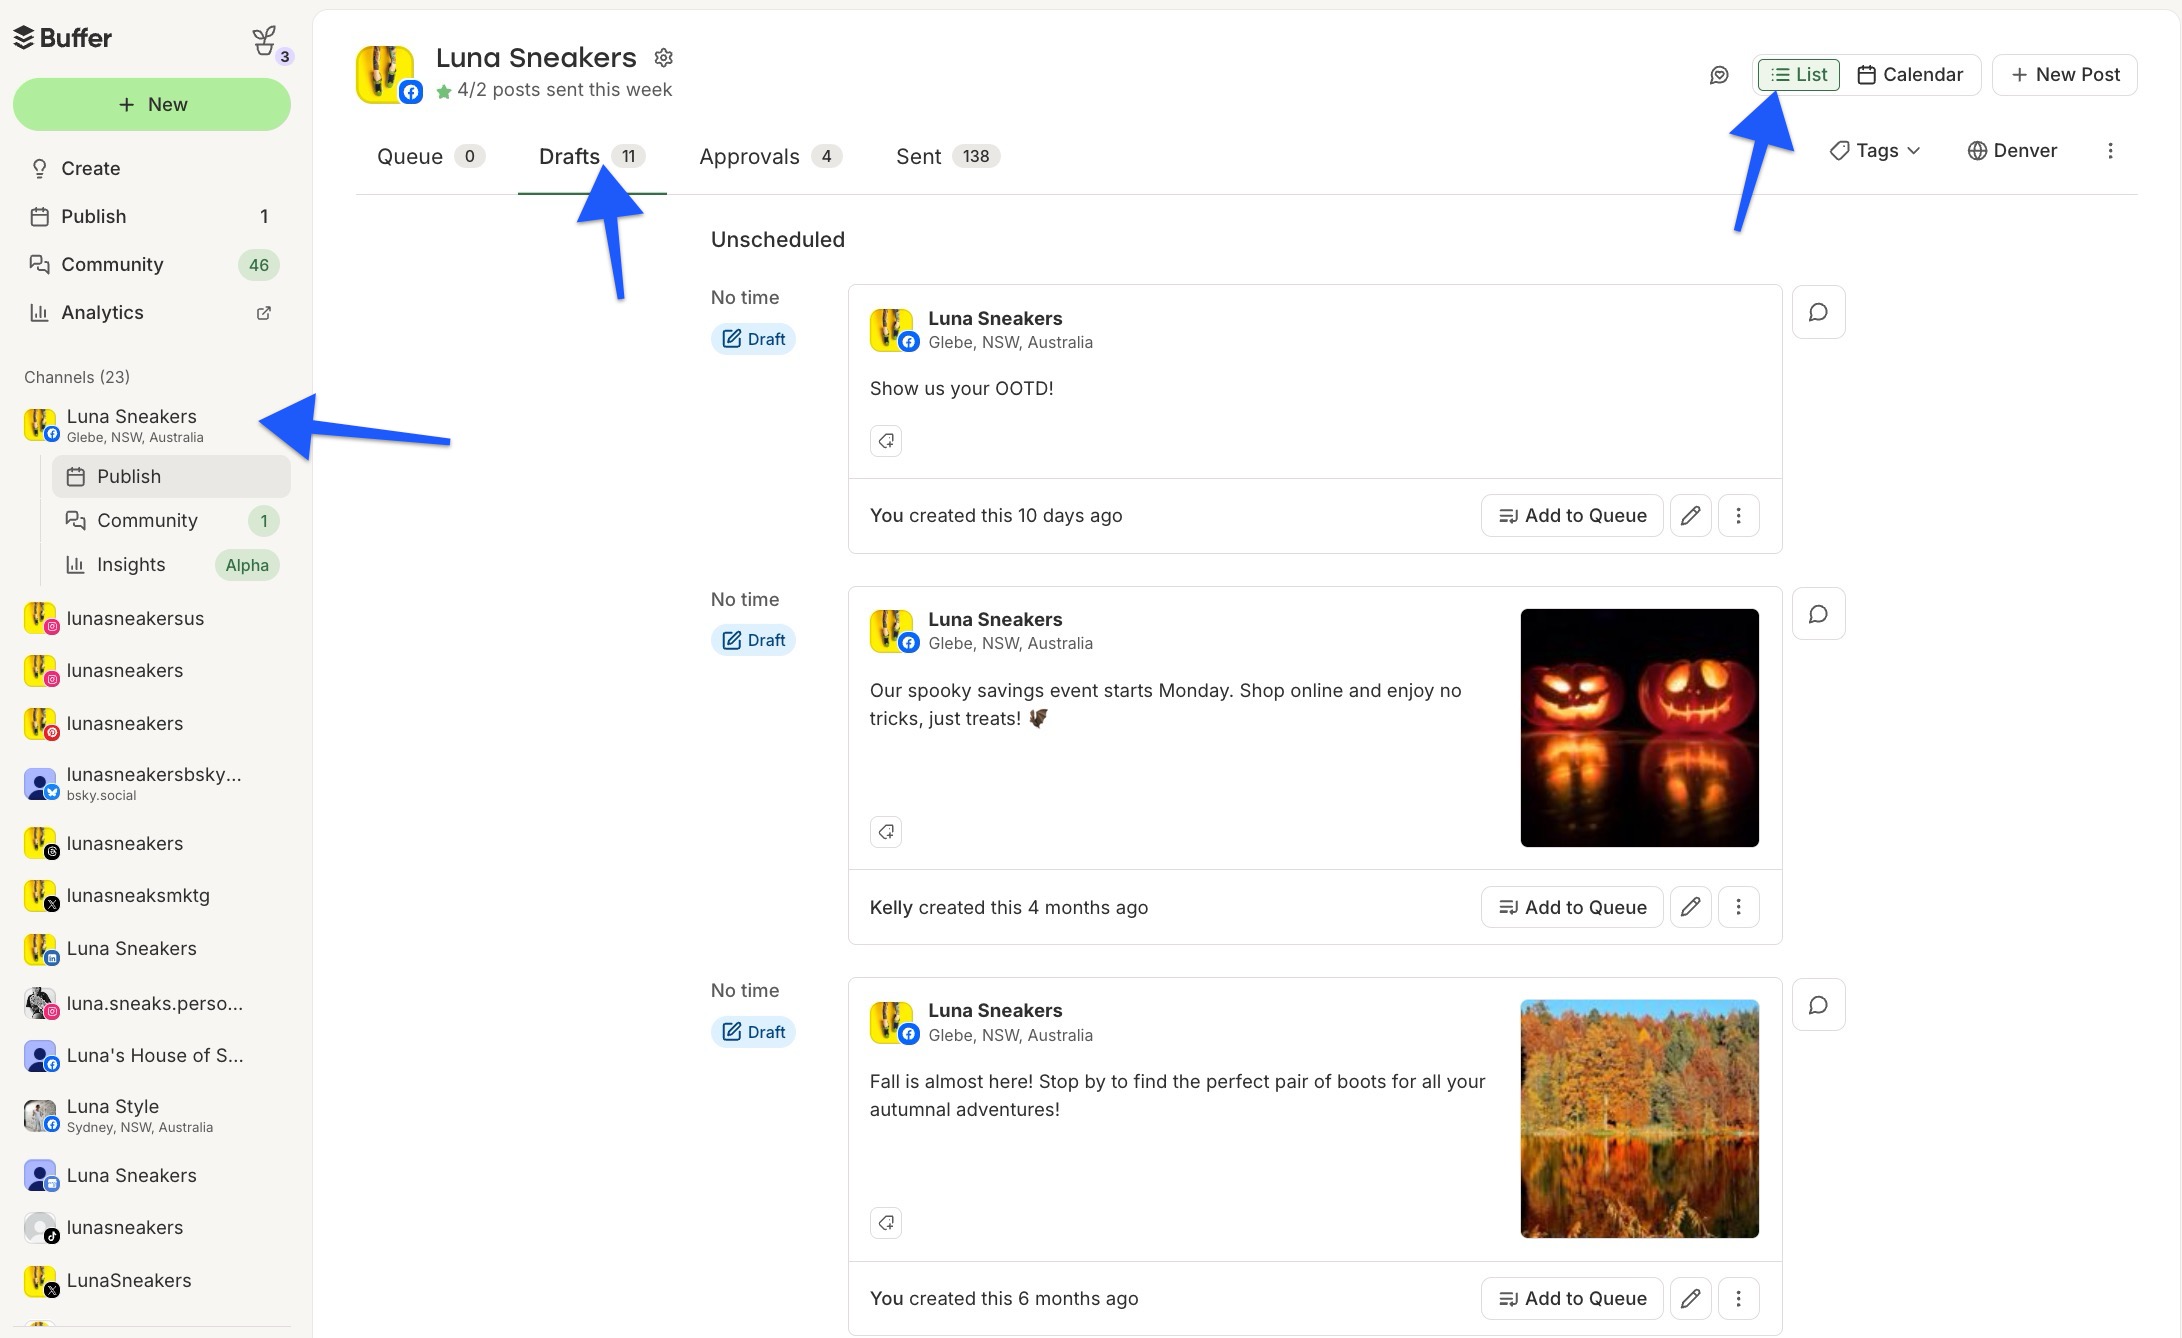This screenshot has width=2182, height=1338.
Task: Click the "4/2 posts sent this week" text
Action: 564,91
